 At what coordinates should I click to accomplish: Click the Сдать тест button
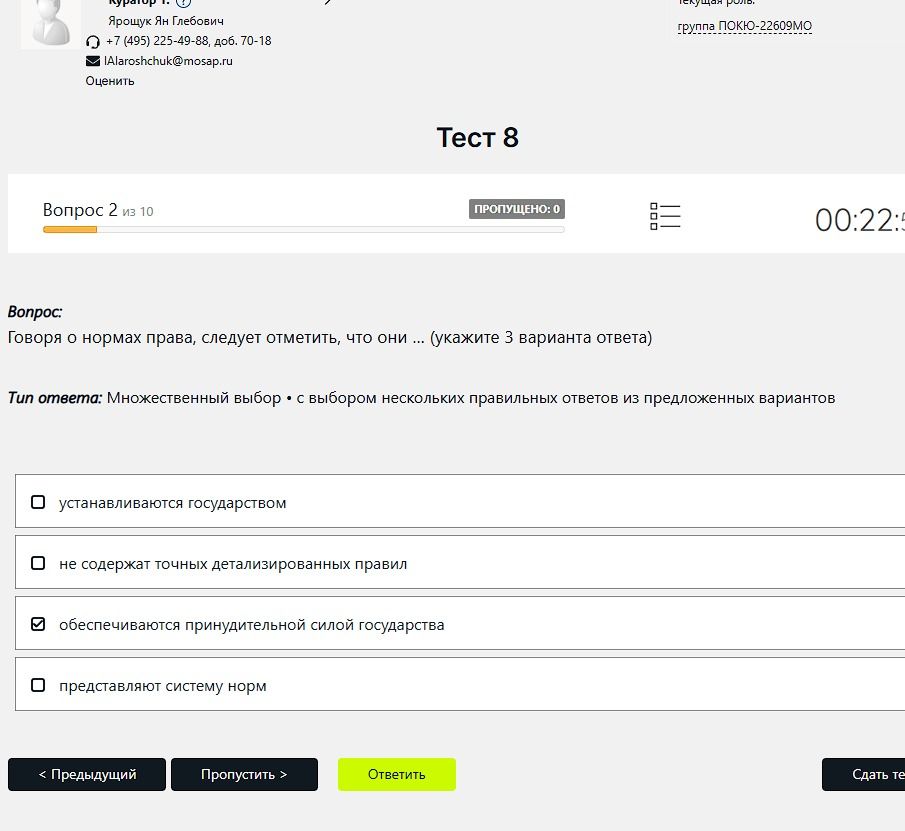863,774
